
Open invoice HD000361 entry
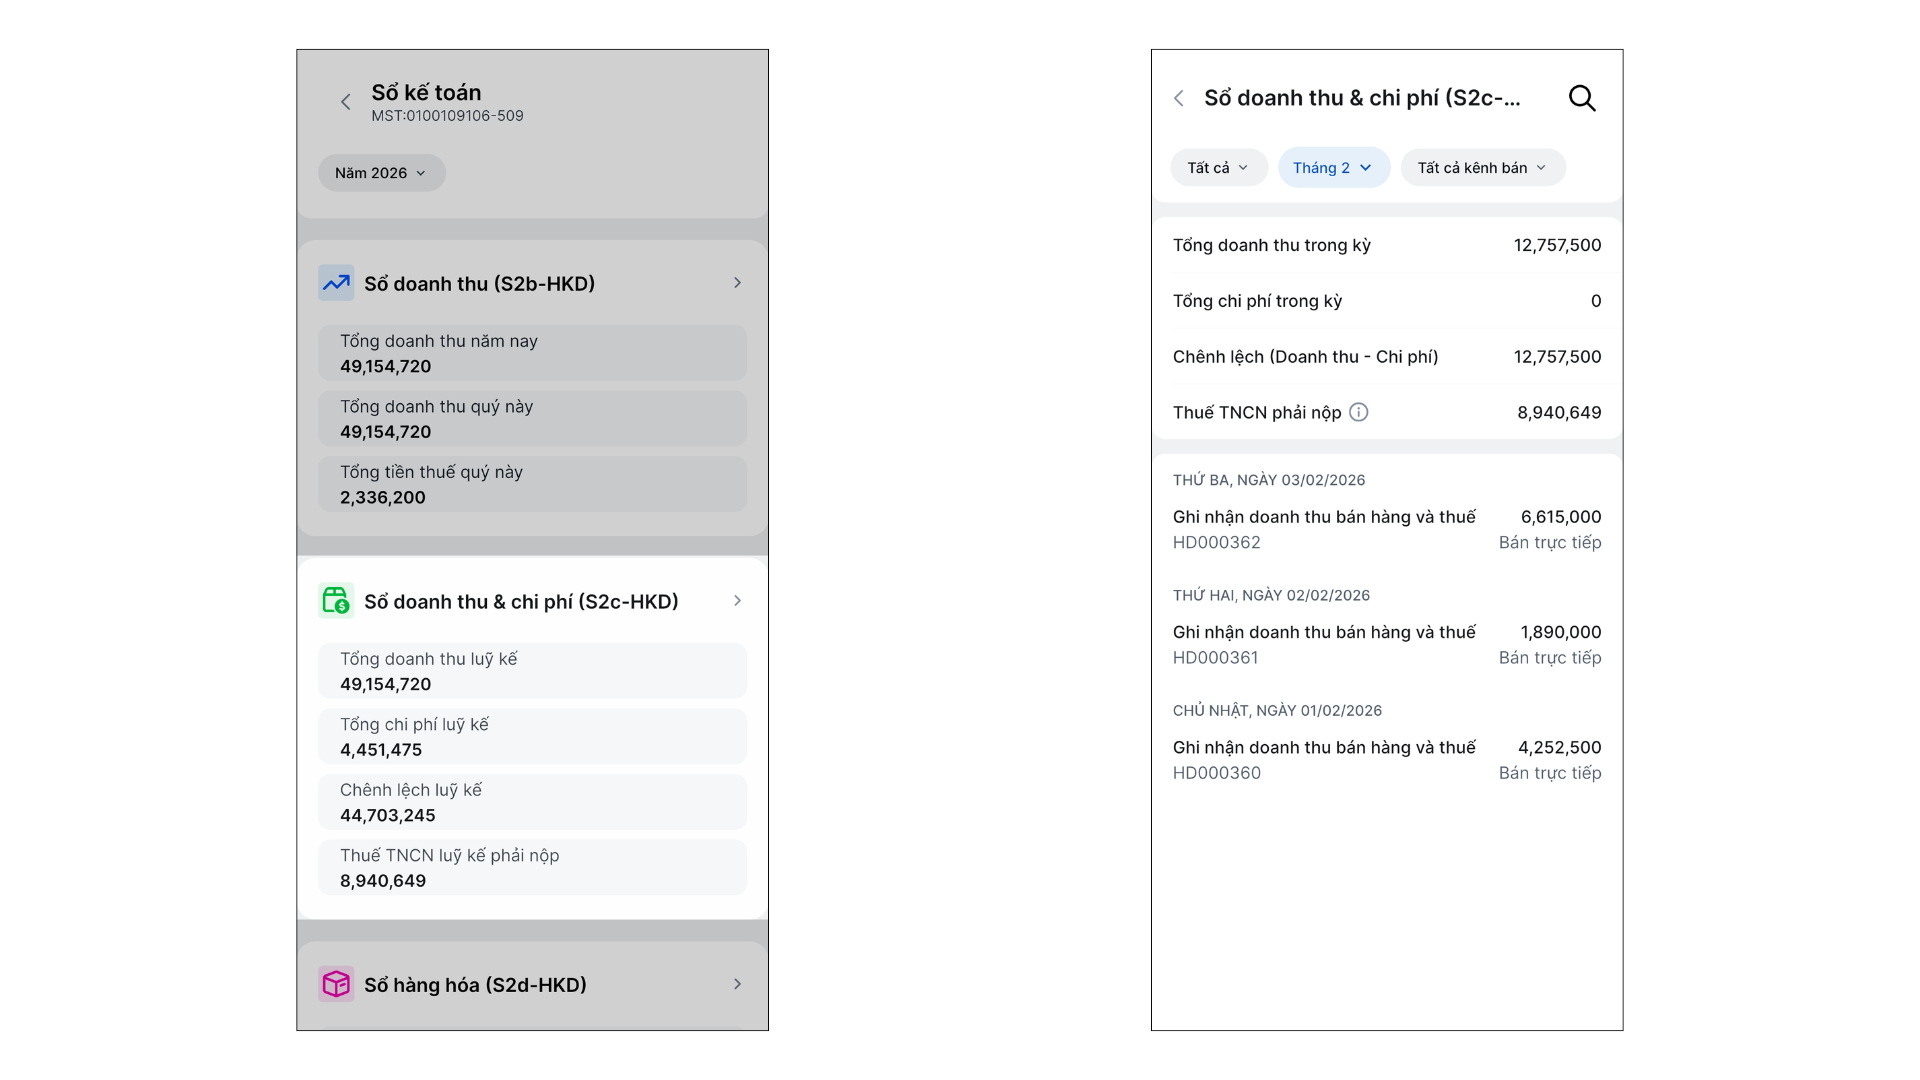pos(1386,644)
